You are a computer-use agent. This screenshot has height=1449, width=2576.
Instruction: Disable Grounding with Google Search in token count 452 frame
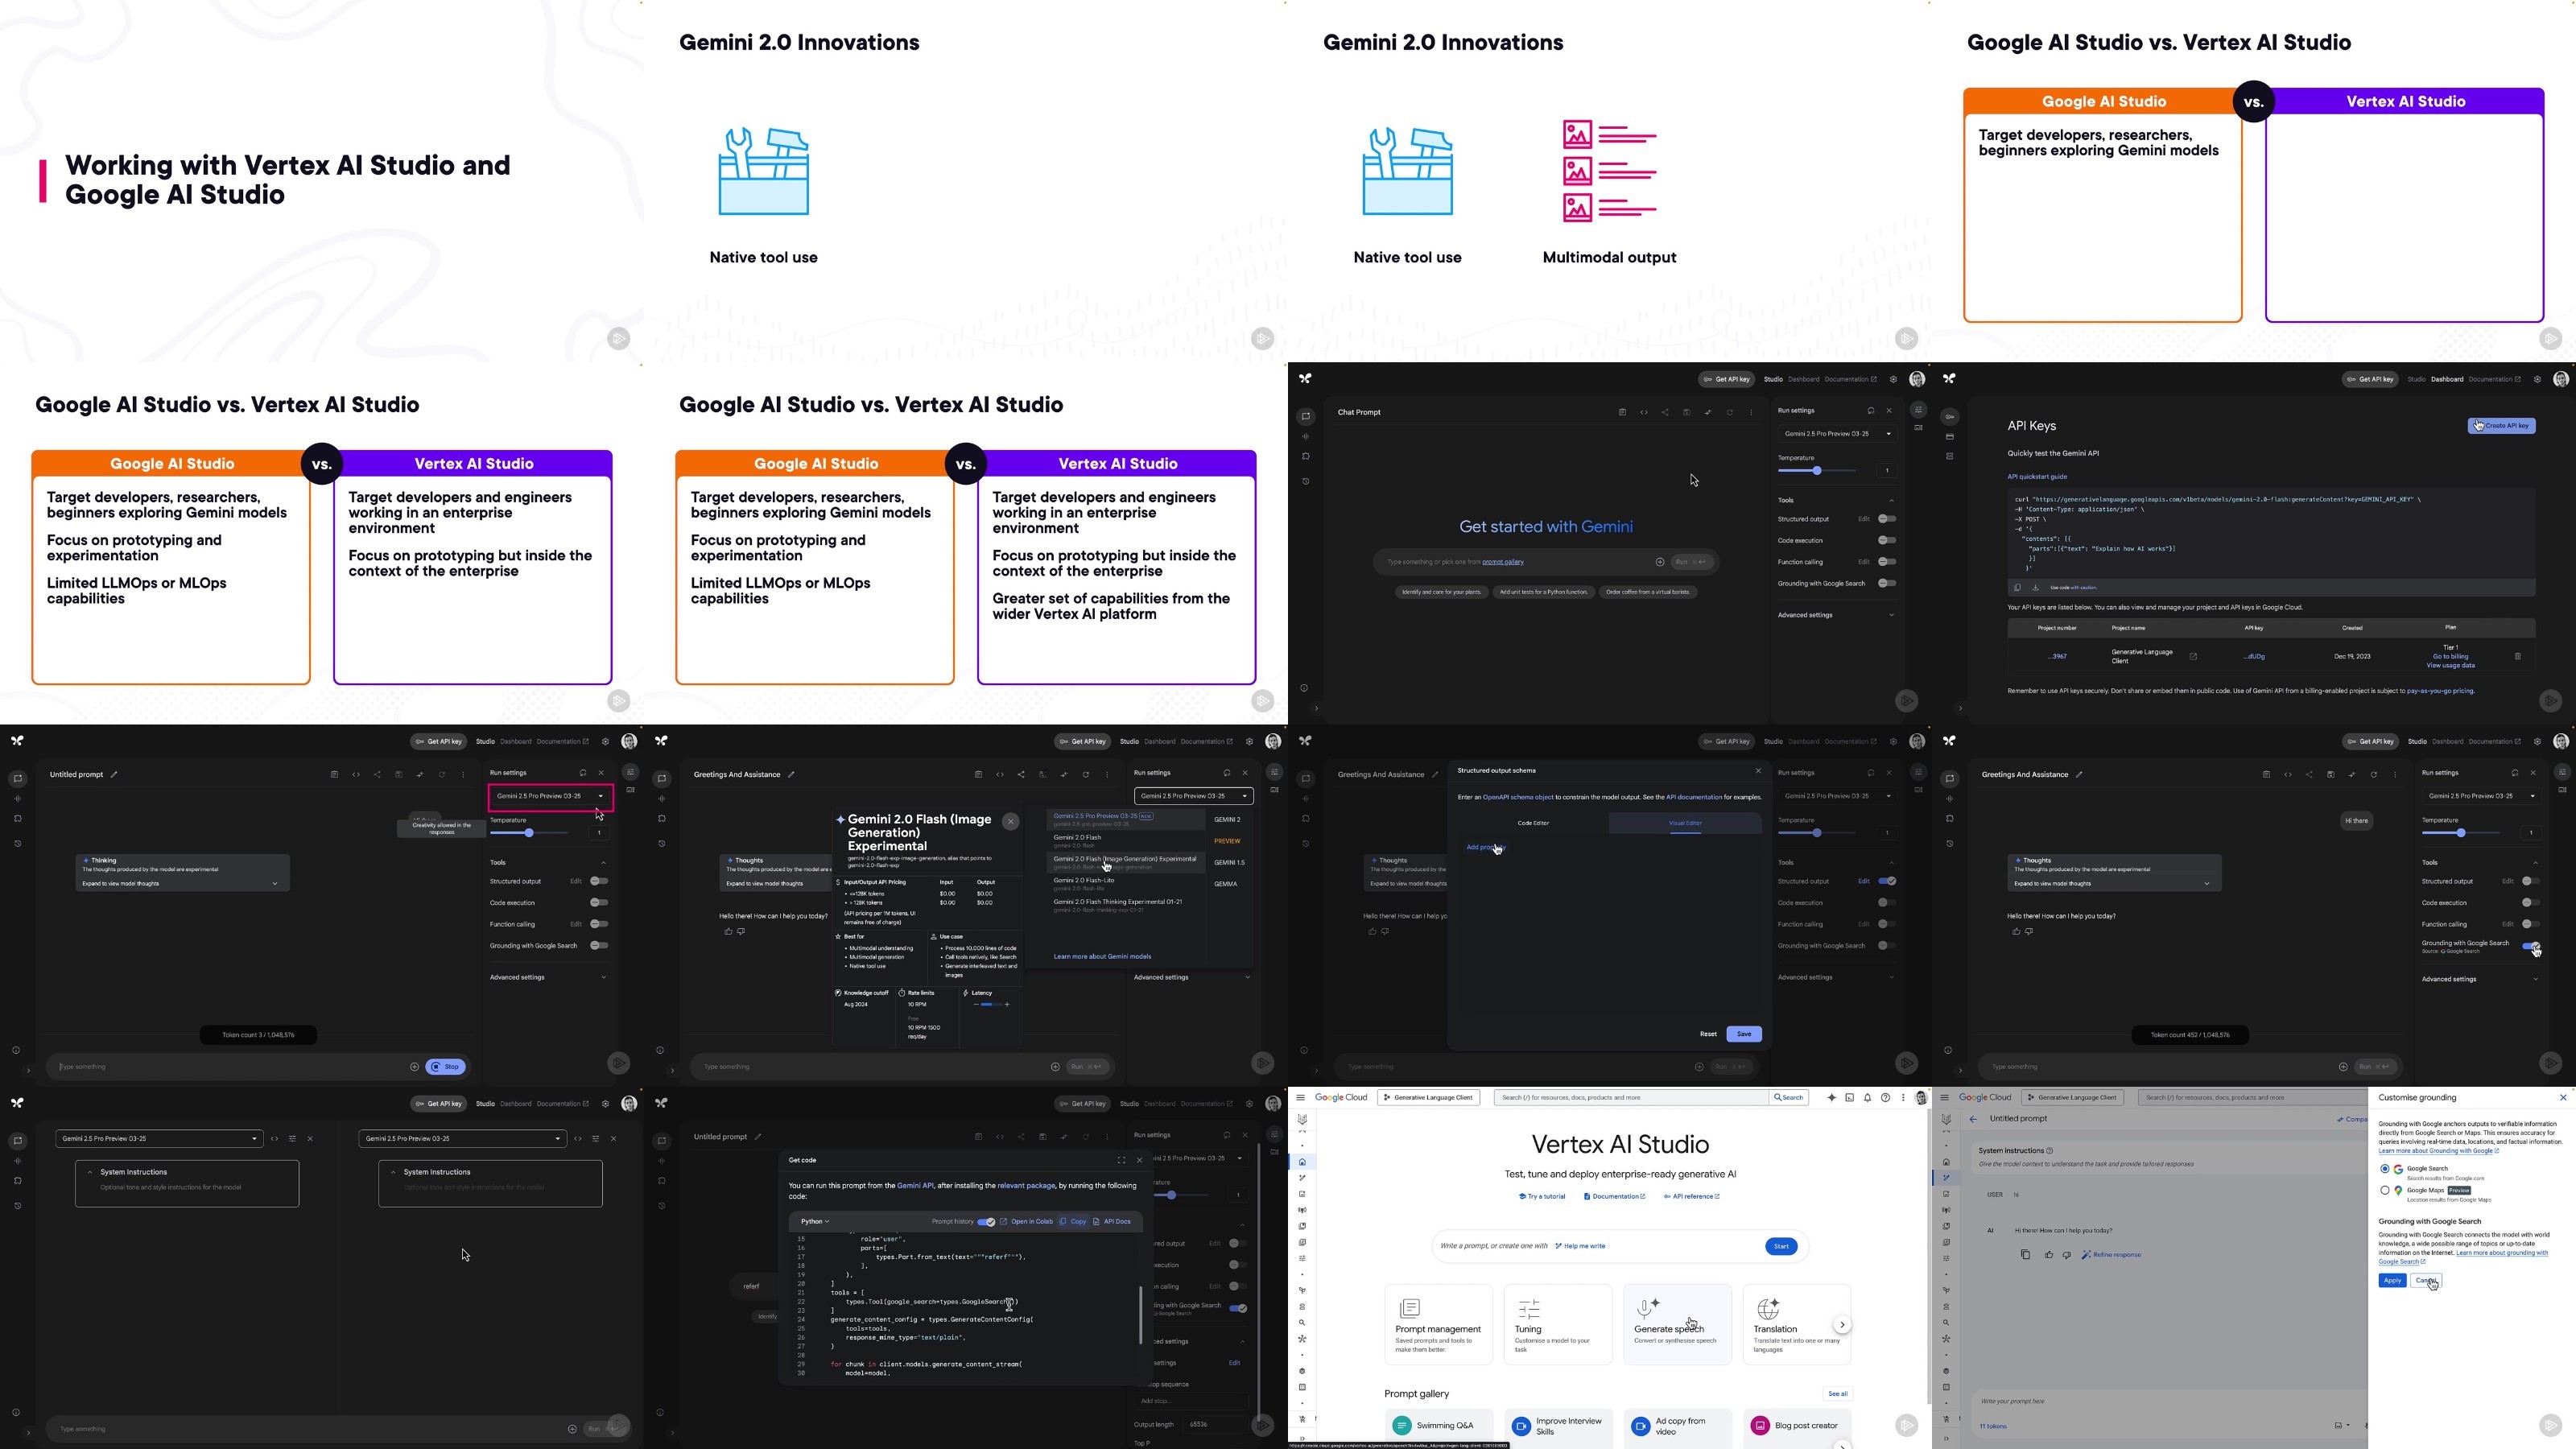[2531, 946]
